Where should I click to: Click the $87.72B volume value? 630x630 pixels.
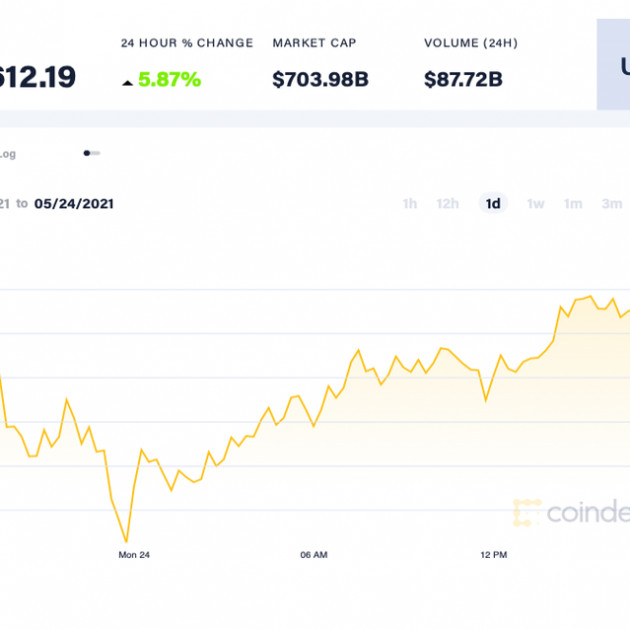pos(463,80)
